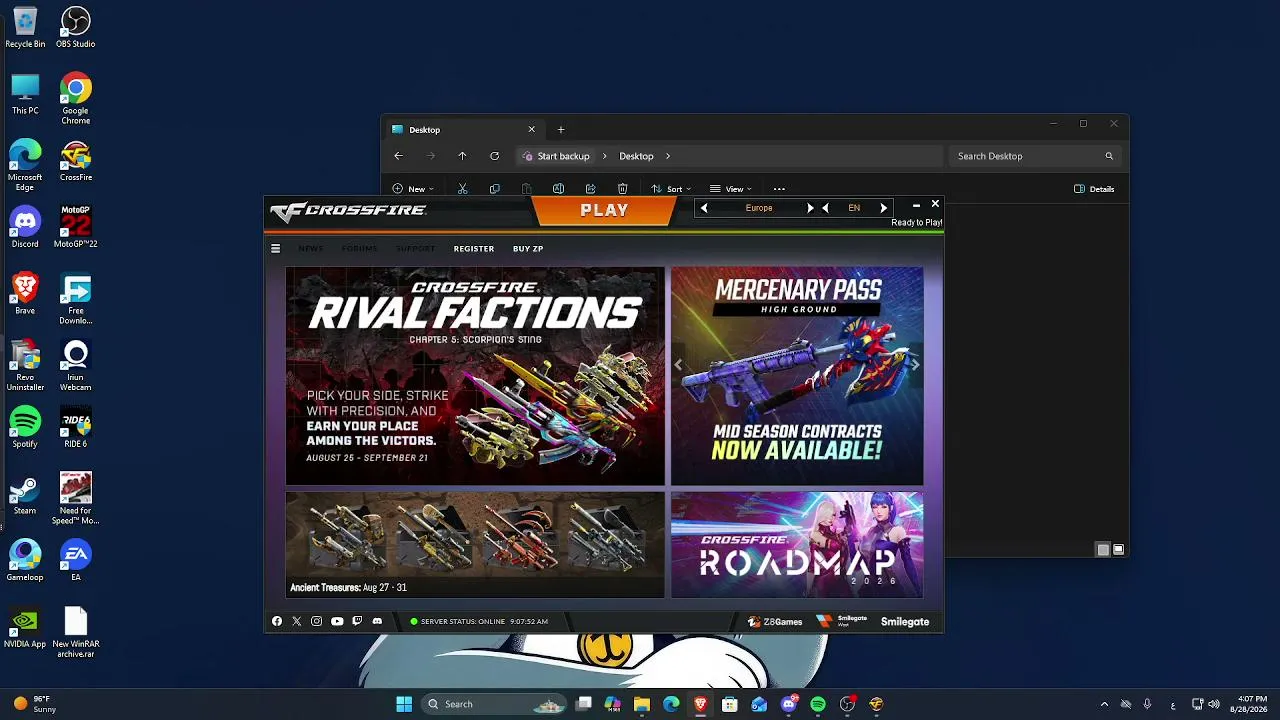Start backup in File Explorer address bar

556,156
